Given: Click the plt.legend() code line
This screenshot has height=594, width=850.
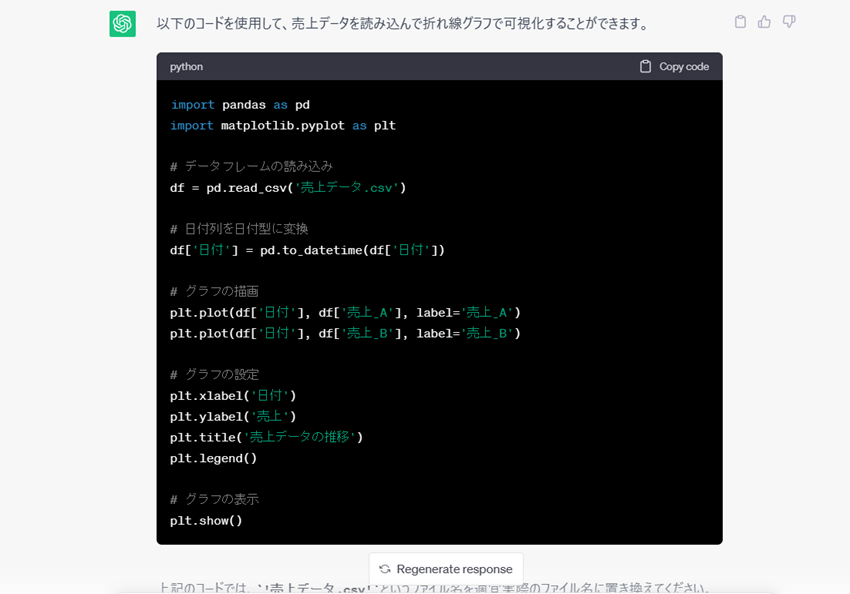Looking at the screenshot, I should coord(213,458).
